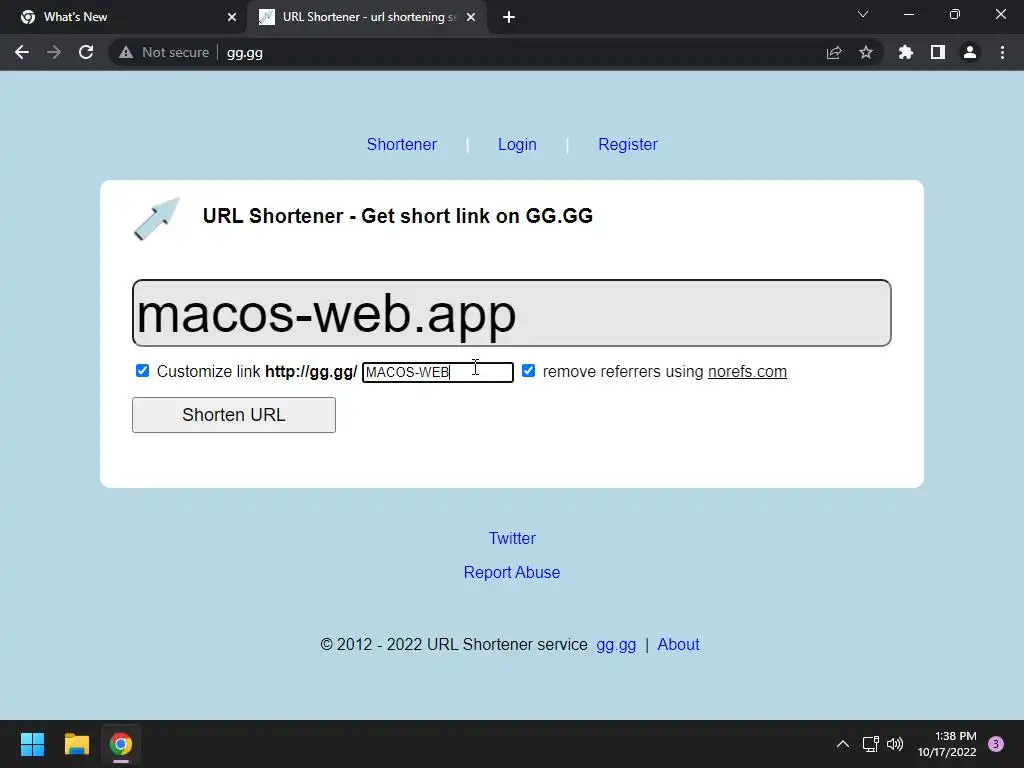
Task: Close the URL Shortener tab
Action: [471, 17]
